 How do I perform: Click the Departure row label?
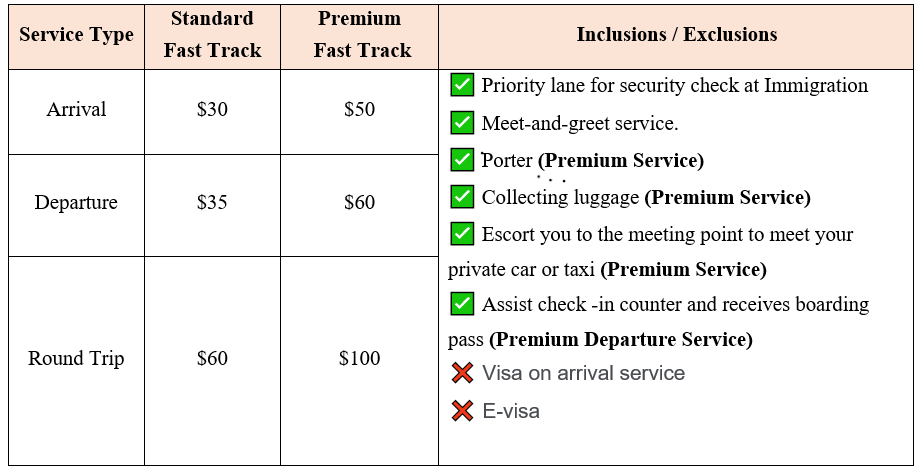(76, 203)
